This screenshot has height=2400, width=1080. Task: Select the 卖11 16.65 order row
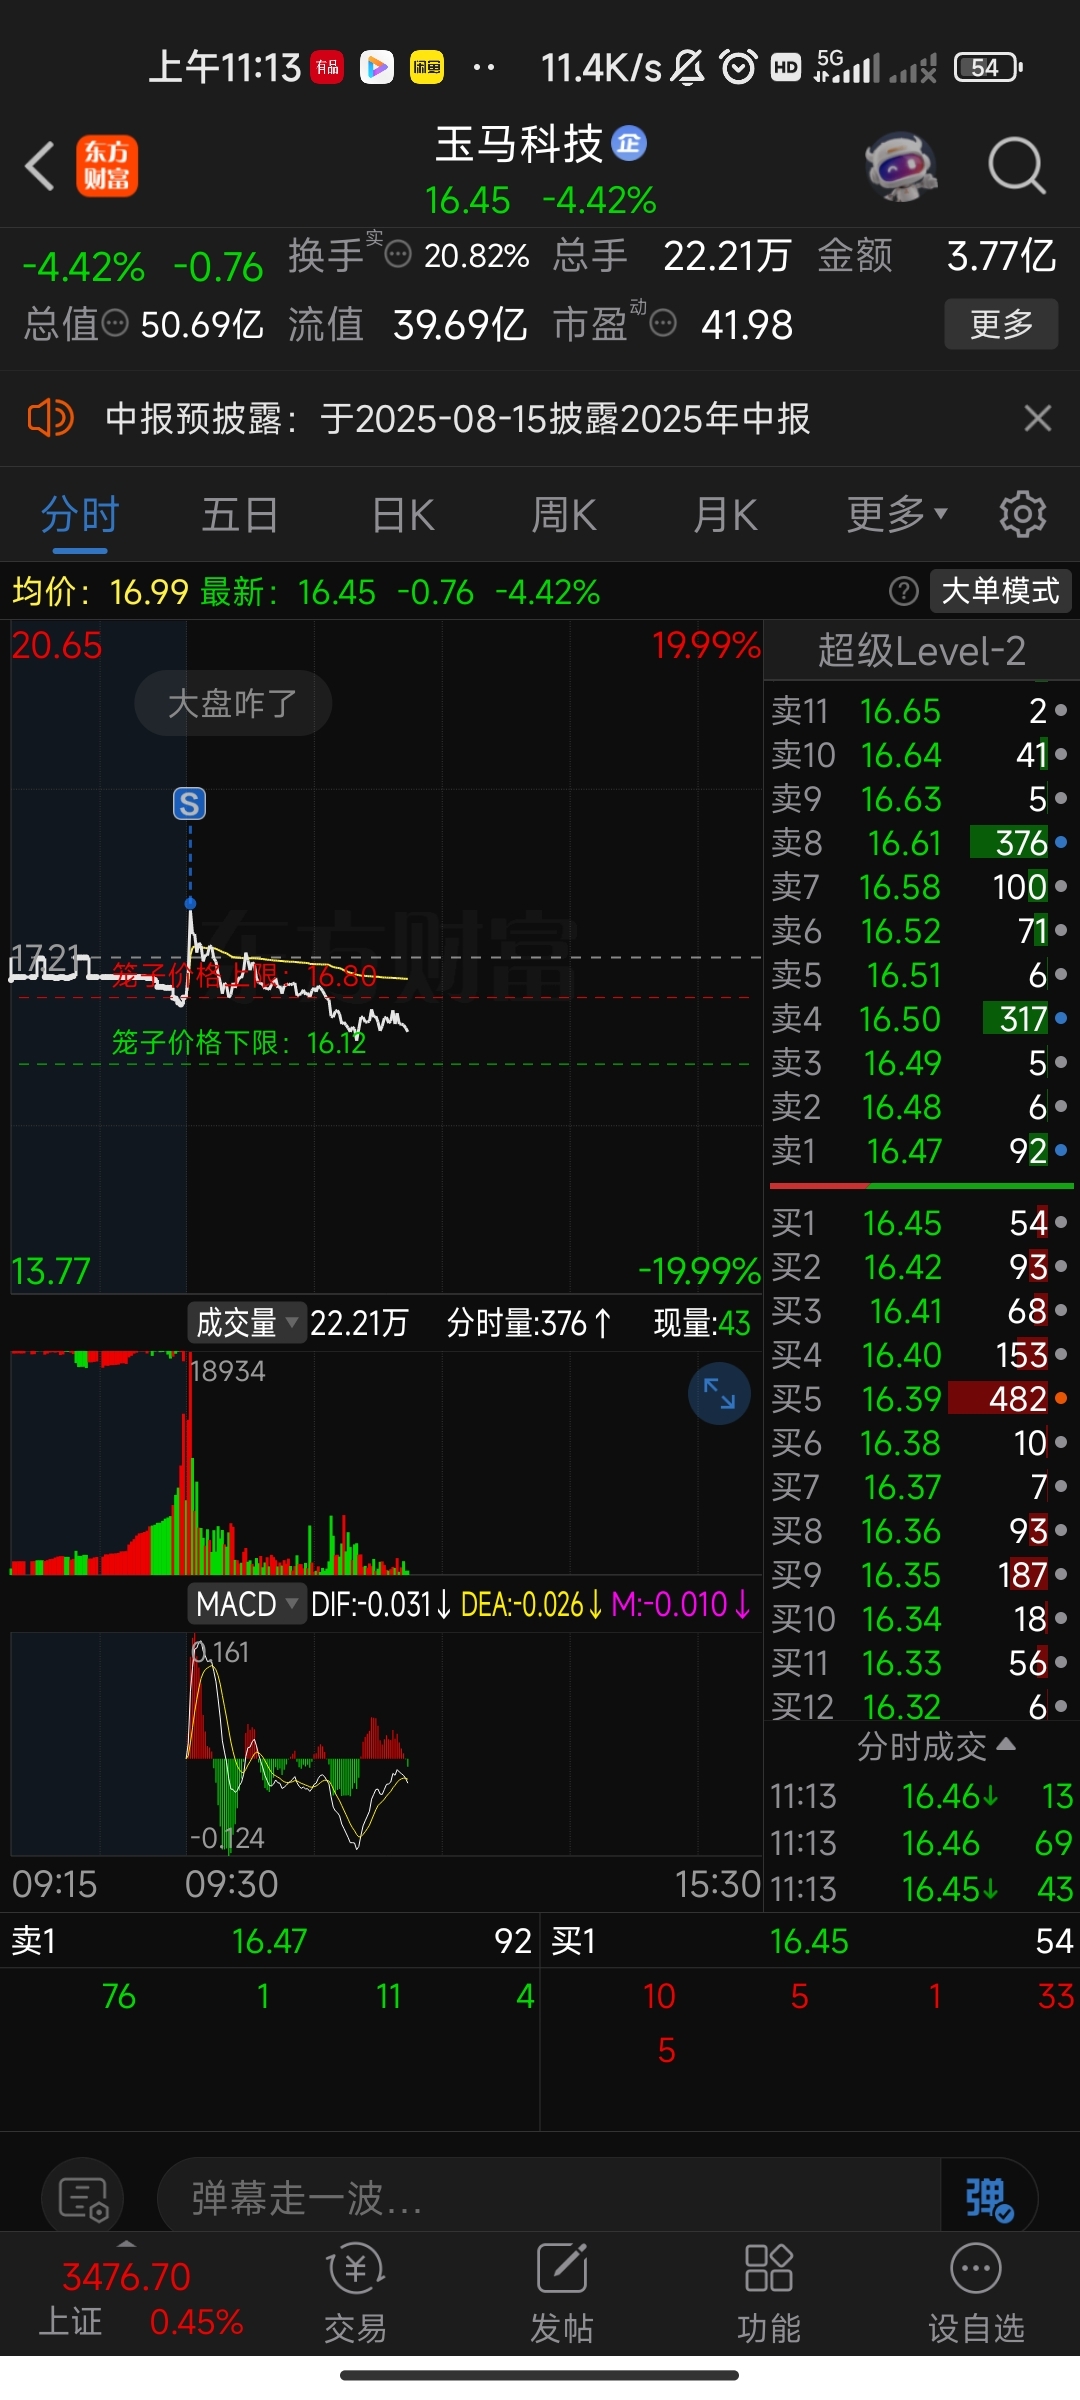click(921, 711)
